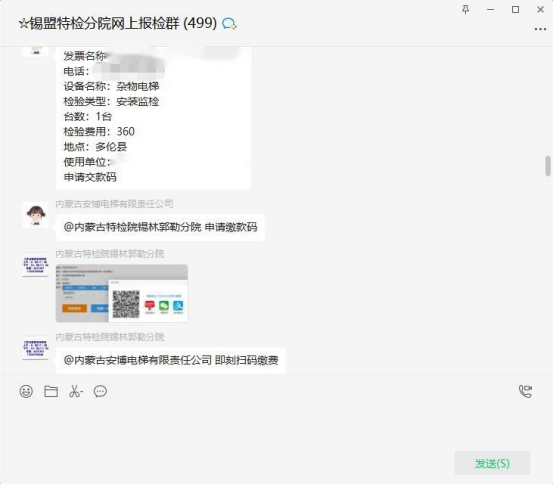Pin the chat window on top
The image size is (554, 485).
[x=466, y=10]
